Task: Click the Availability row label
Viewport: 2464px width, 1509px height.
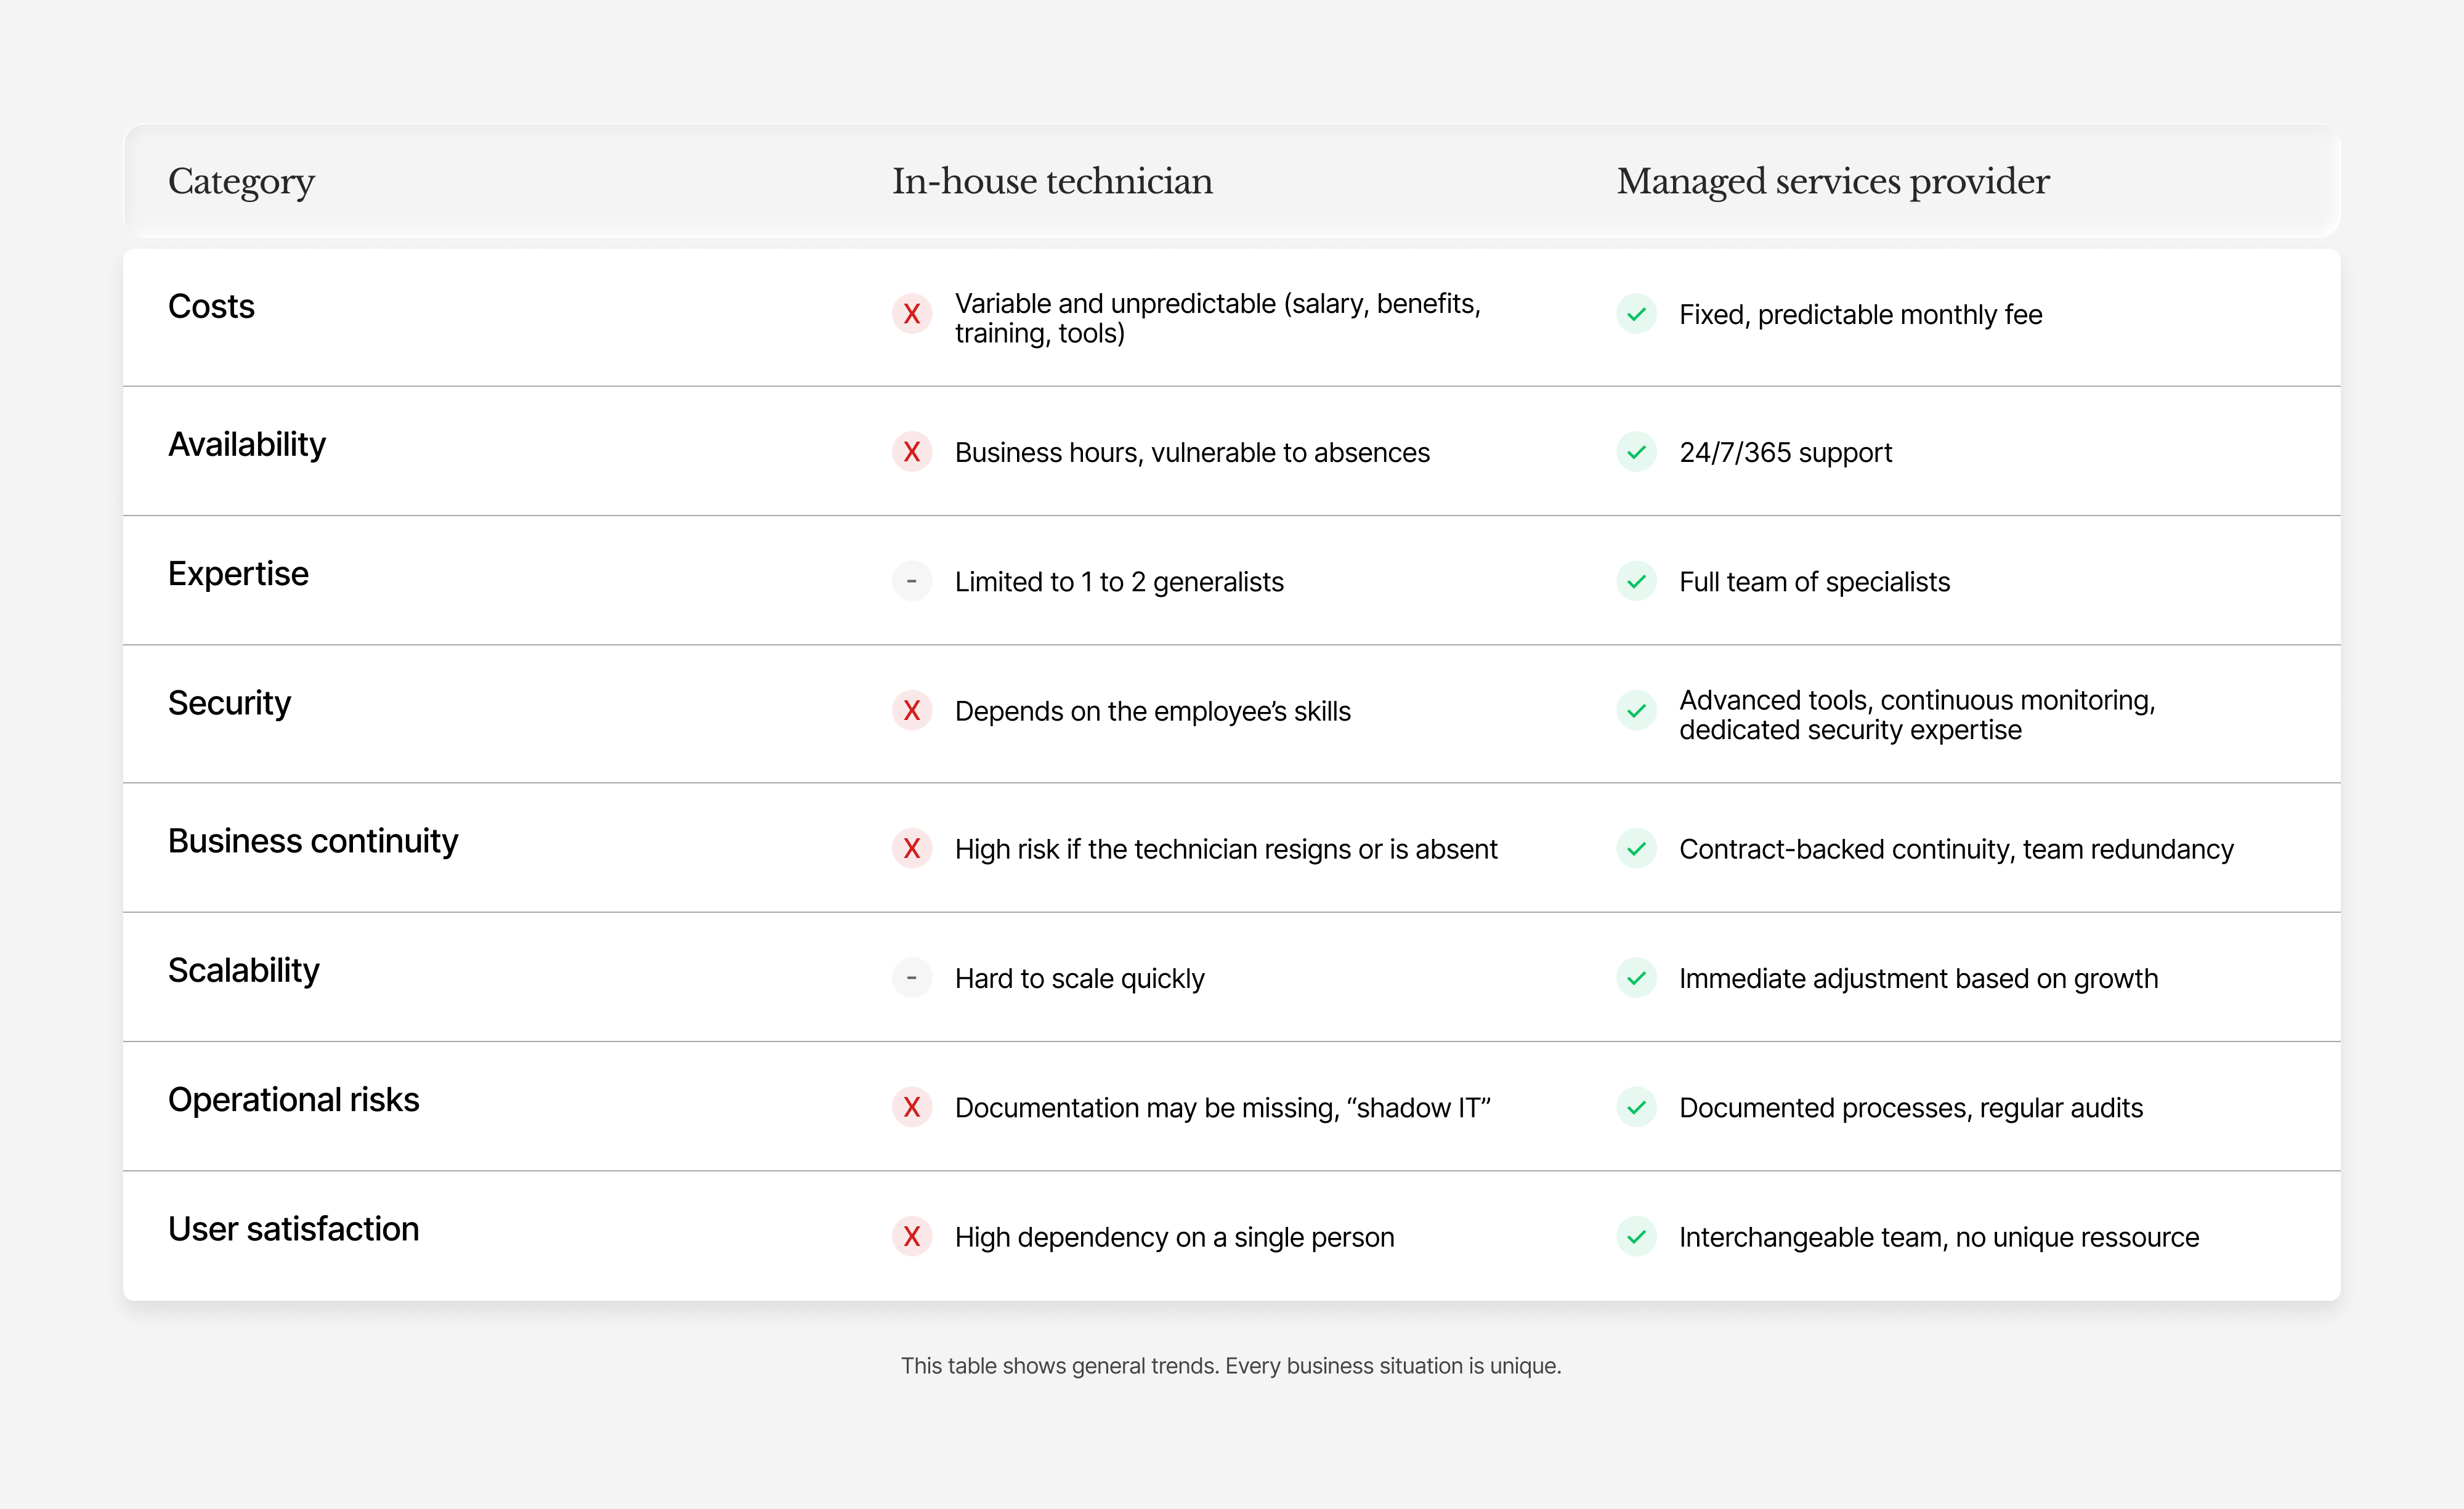Action: (247, 445)
